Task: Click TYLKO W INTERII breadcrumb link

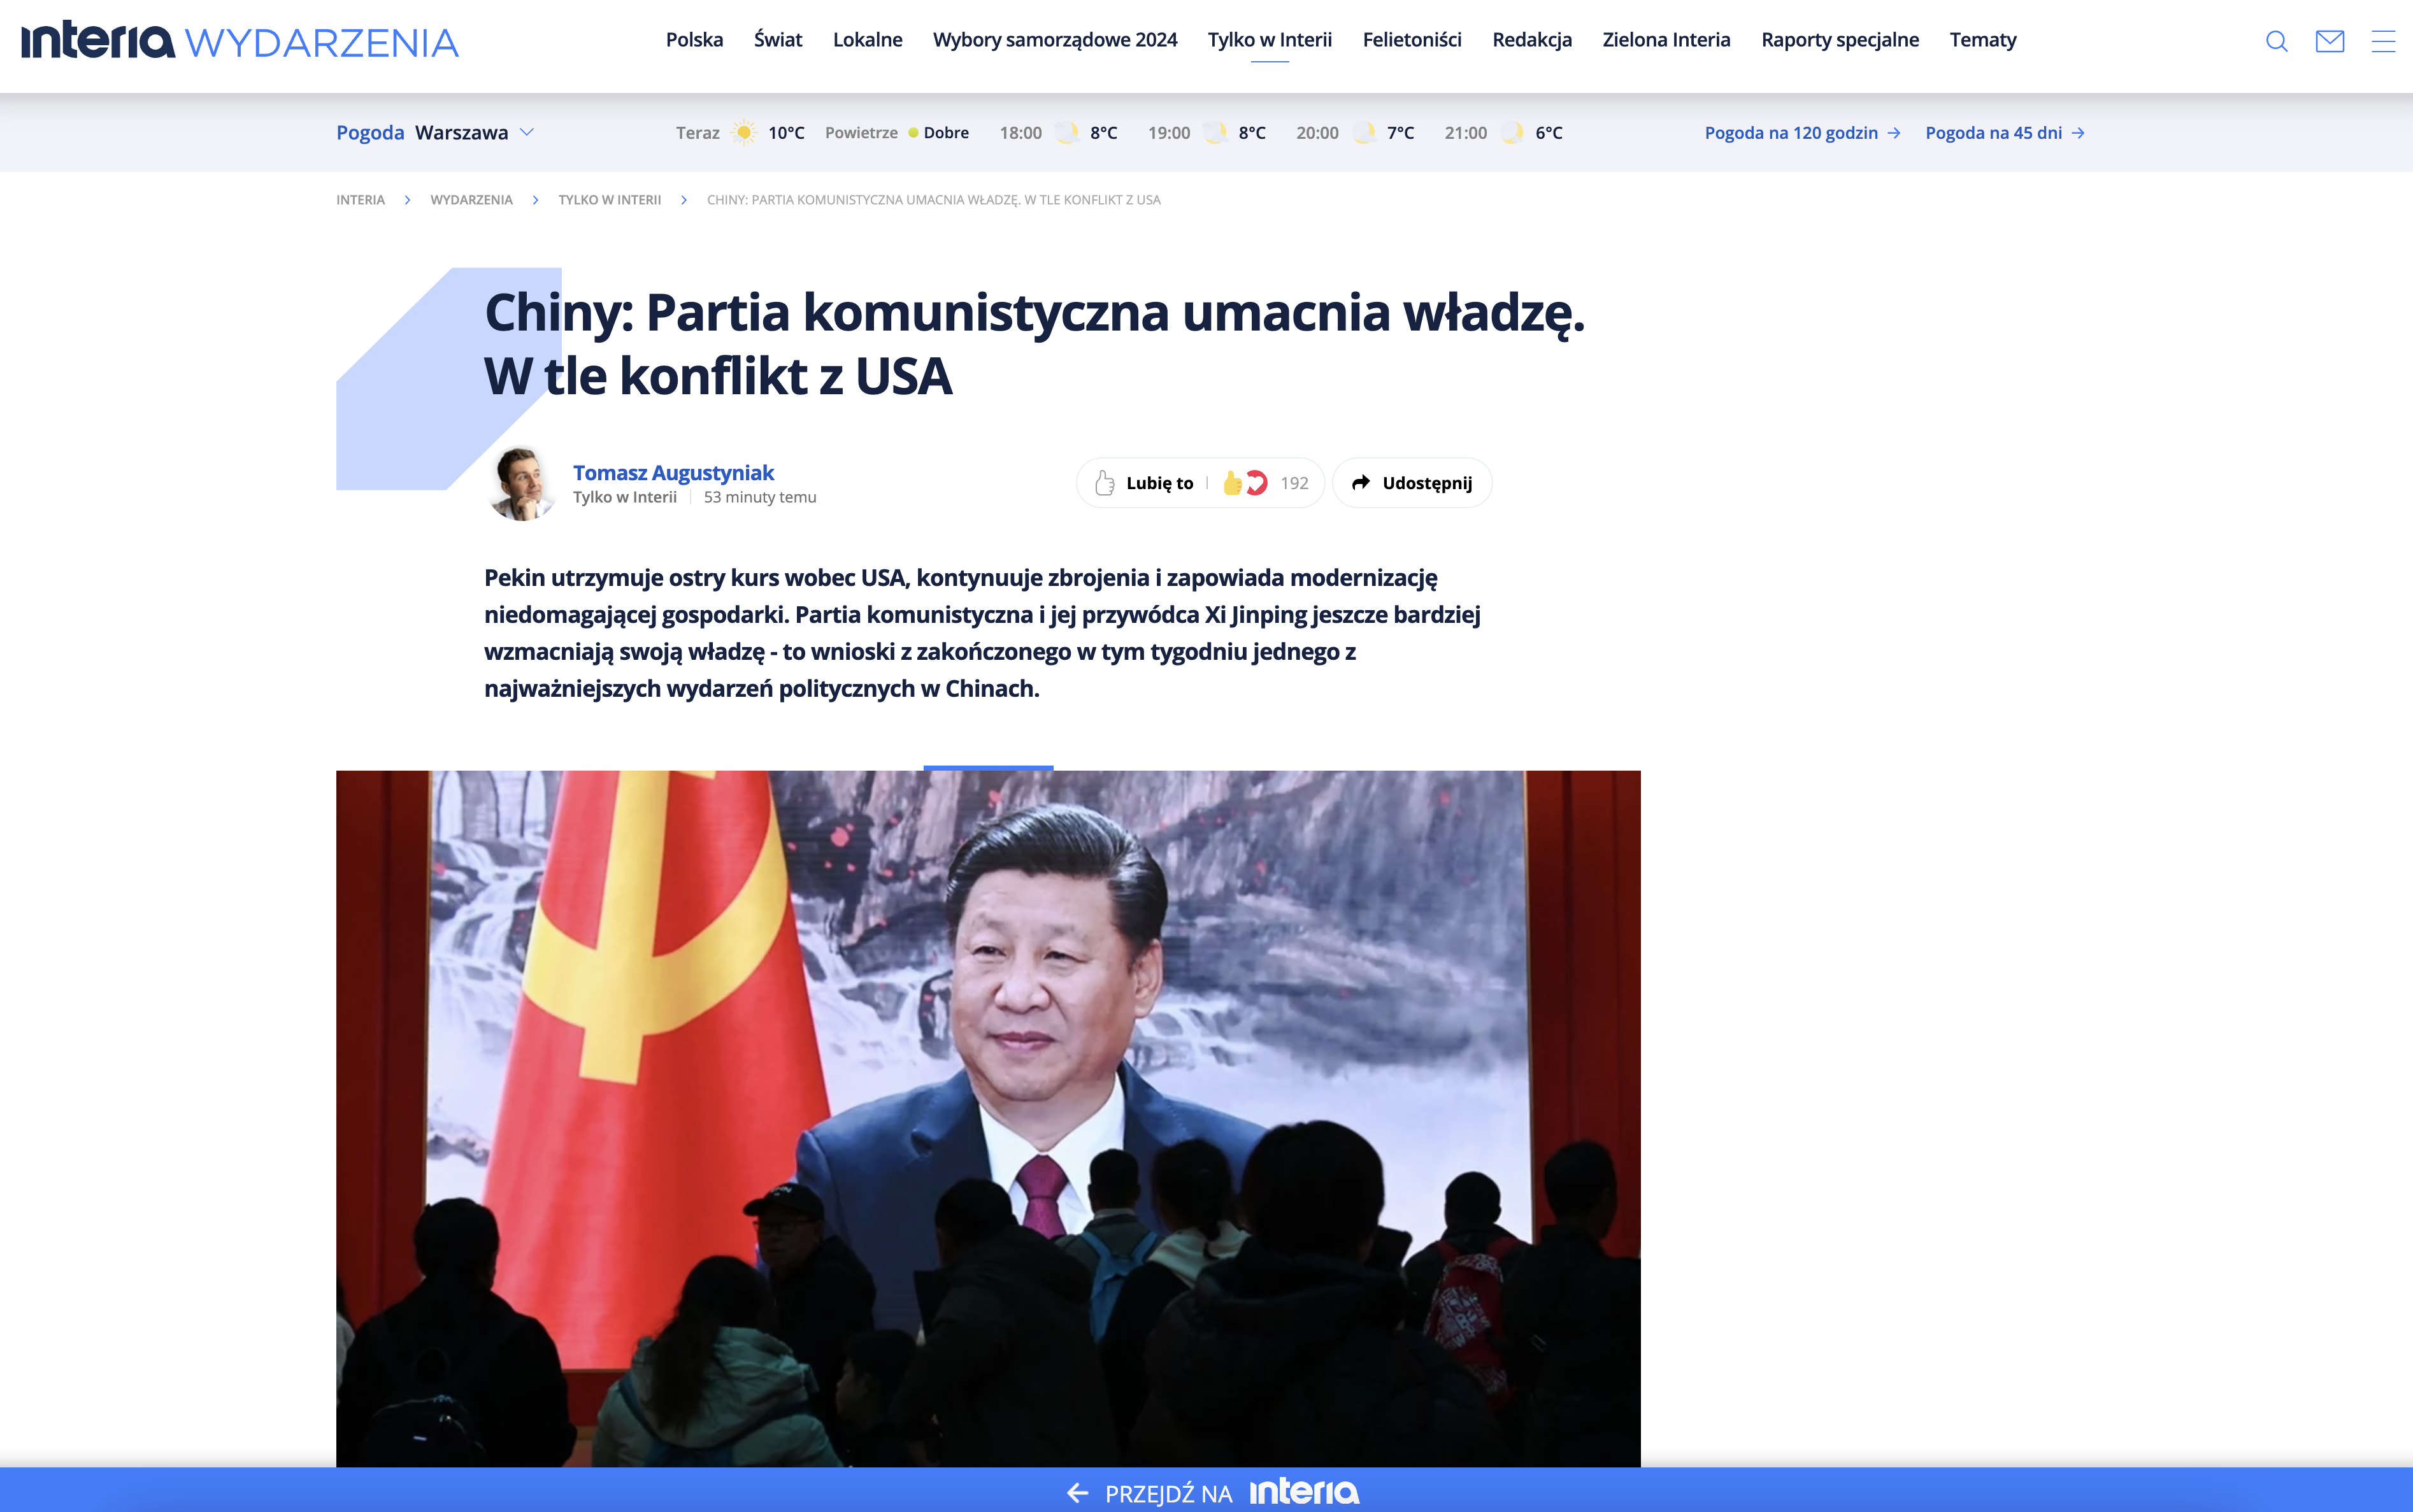Action: point(609,200)
